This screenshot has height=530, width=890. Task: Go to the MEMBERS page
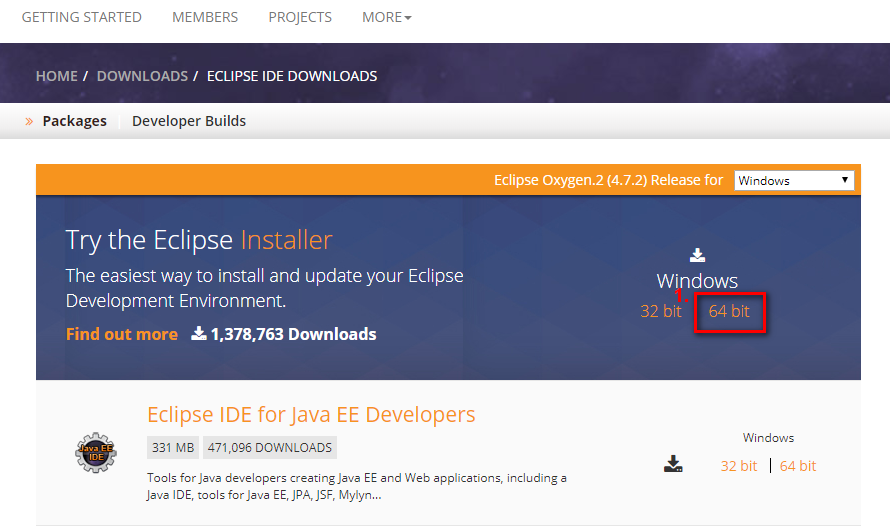[x=205, y=17]
